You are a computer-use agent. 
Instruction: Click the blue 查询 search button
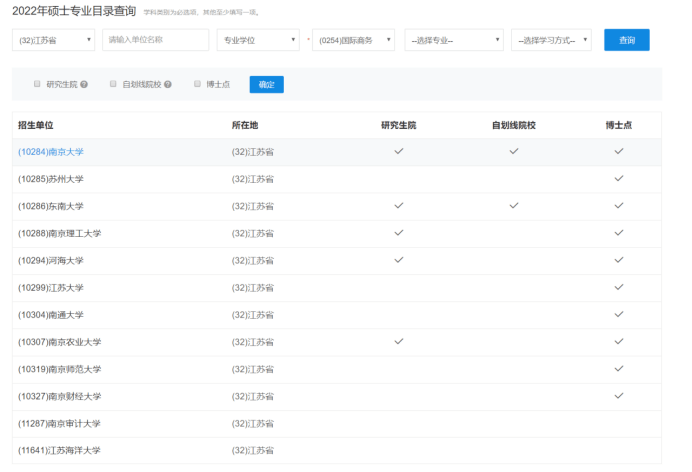(627, 40)
